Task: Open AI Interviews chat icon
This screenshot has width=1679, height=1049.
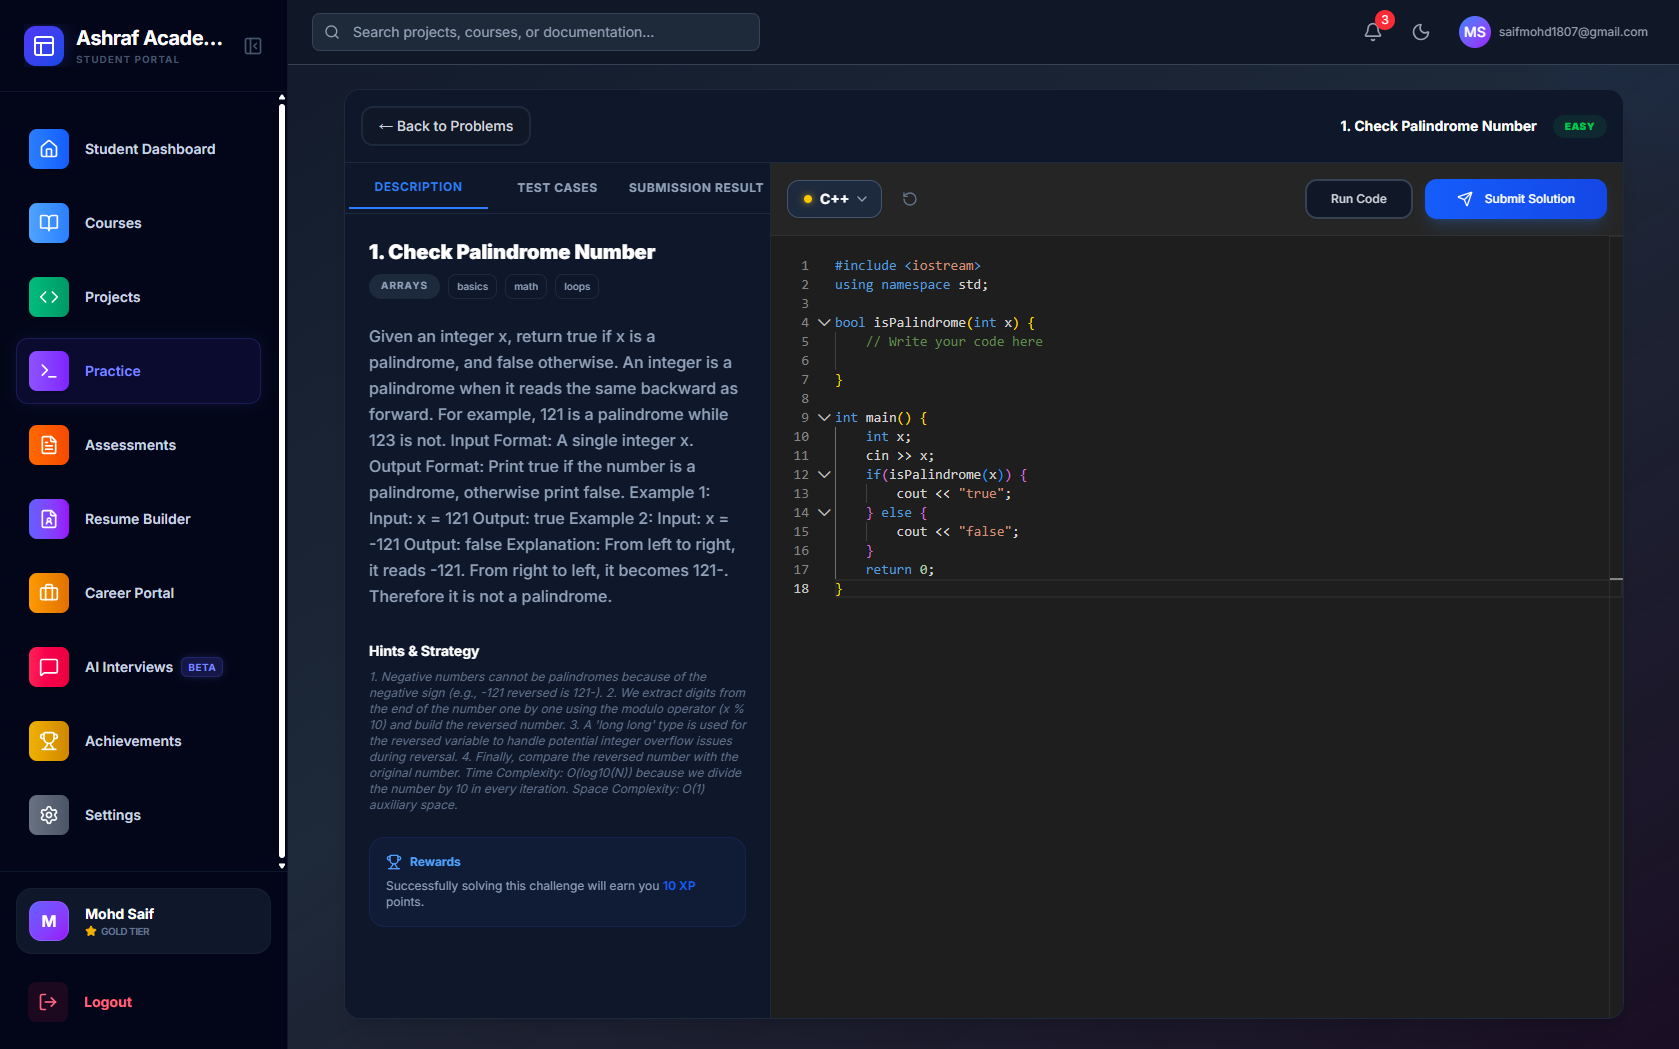Action: tap(49, 667)
